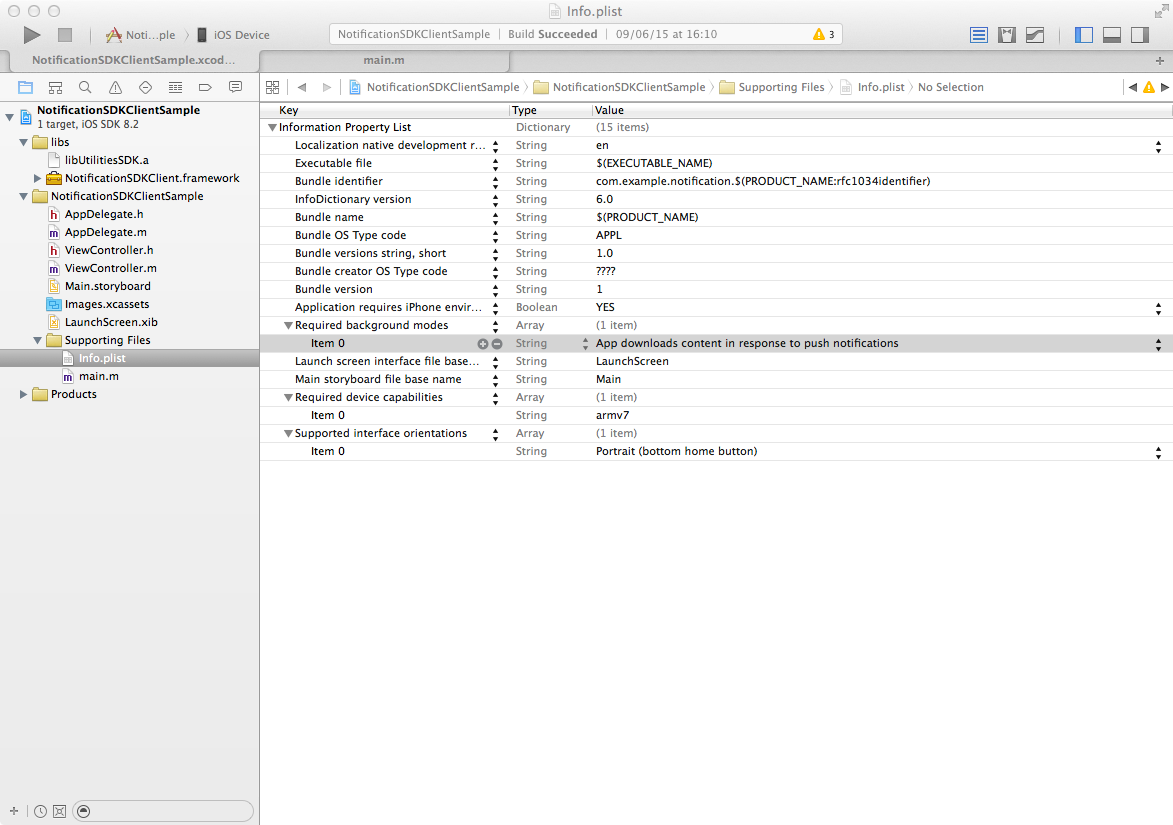The image size is (1173, 825).
Task: Open localization value dropdown for en
Action: pyautogui.click(x=1158, y=147)
